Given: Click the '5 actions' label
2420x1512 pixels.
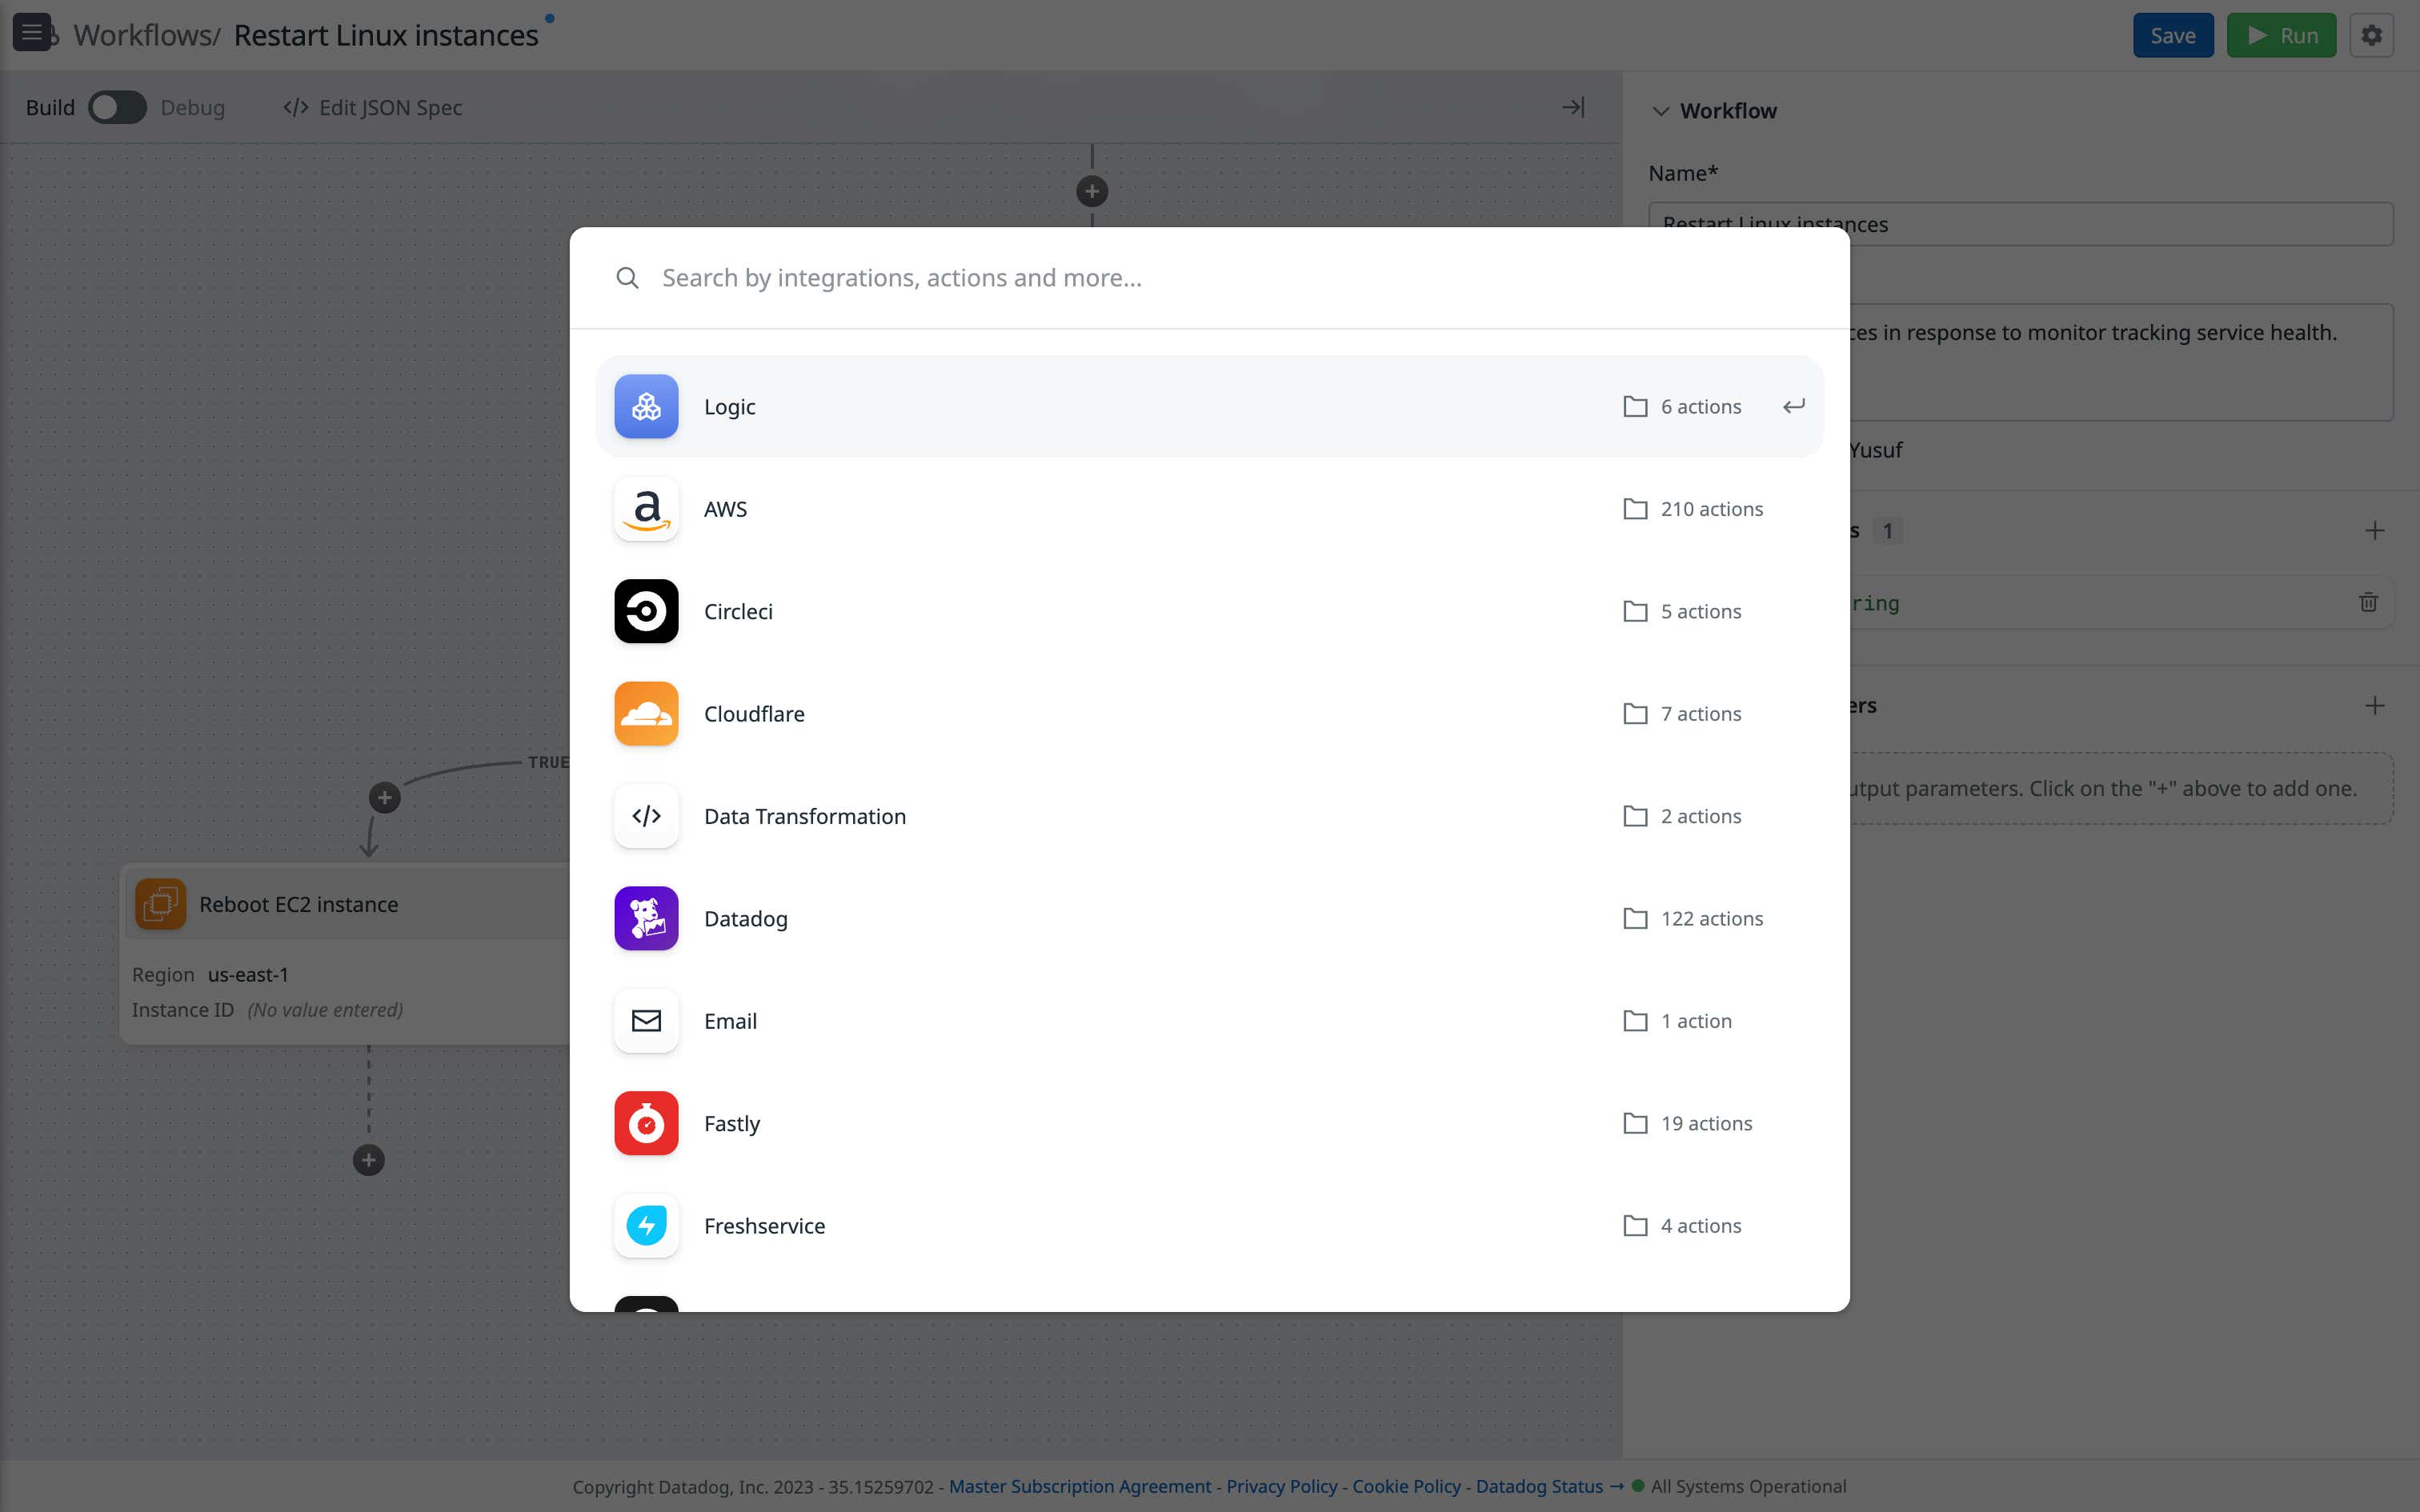Looking at the screenshot, I should [x=1701, y=611].
